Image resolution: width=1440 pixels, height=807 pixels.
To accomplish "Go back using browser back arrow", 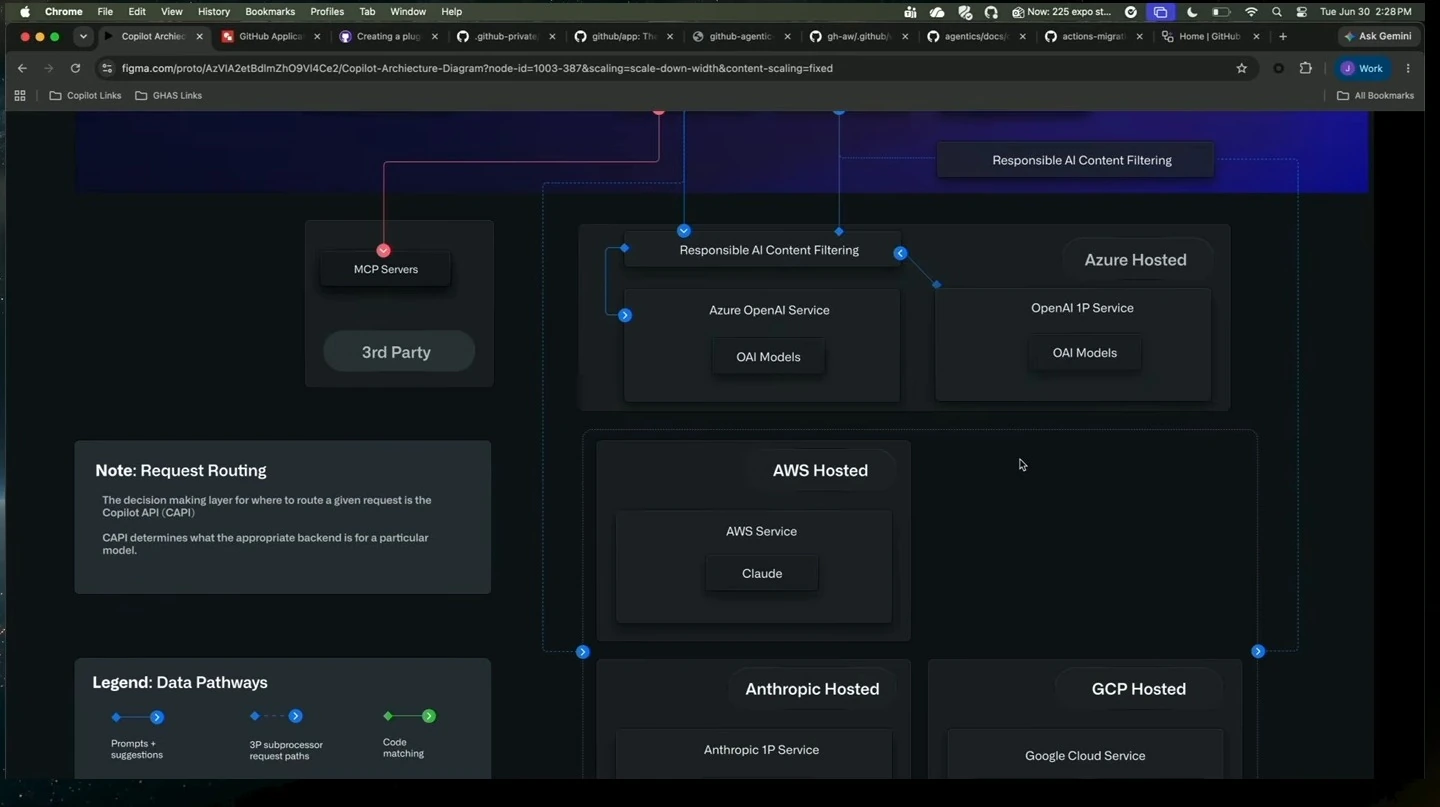I will click(22, 68).
